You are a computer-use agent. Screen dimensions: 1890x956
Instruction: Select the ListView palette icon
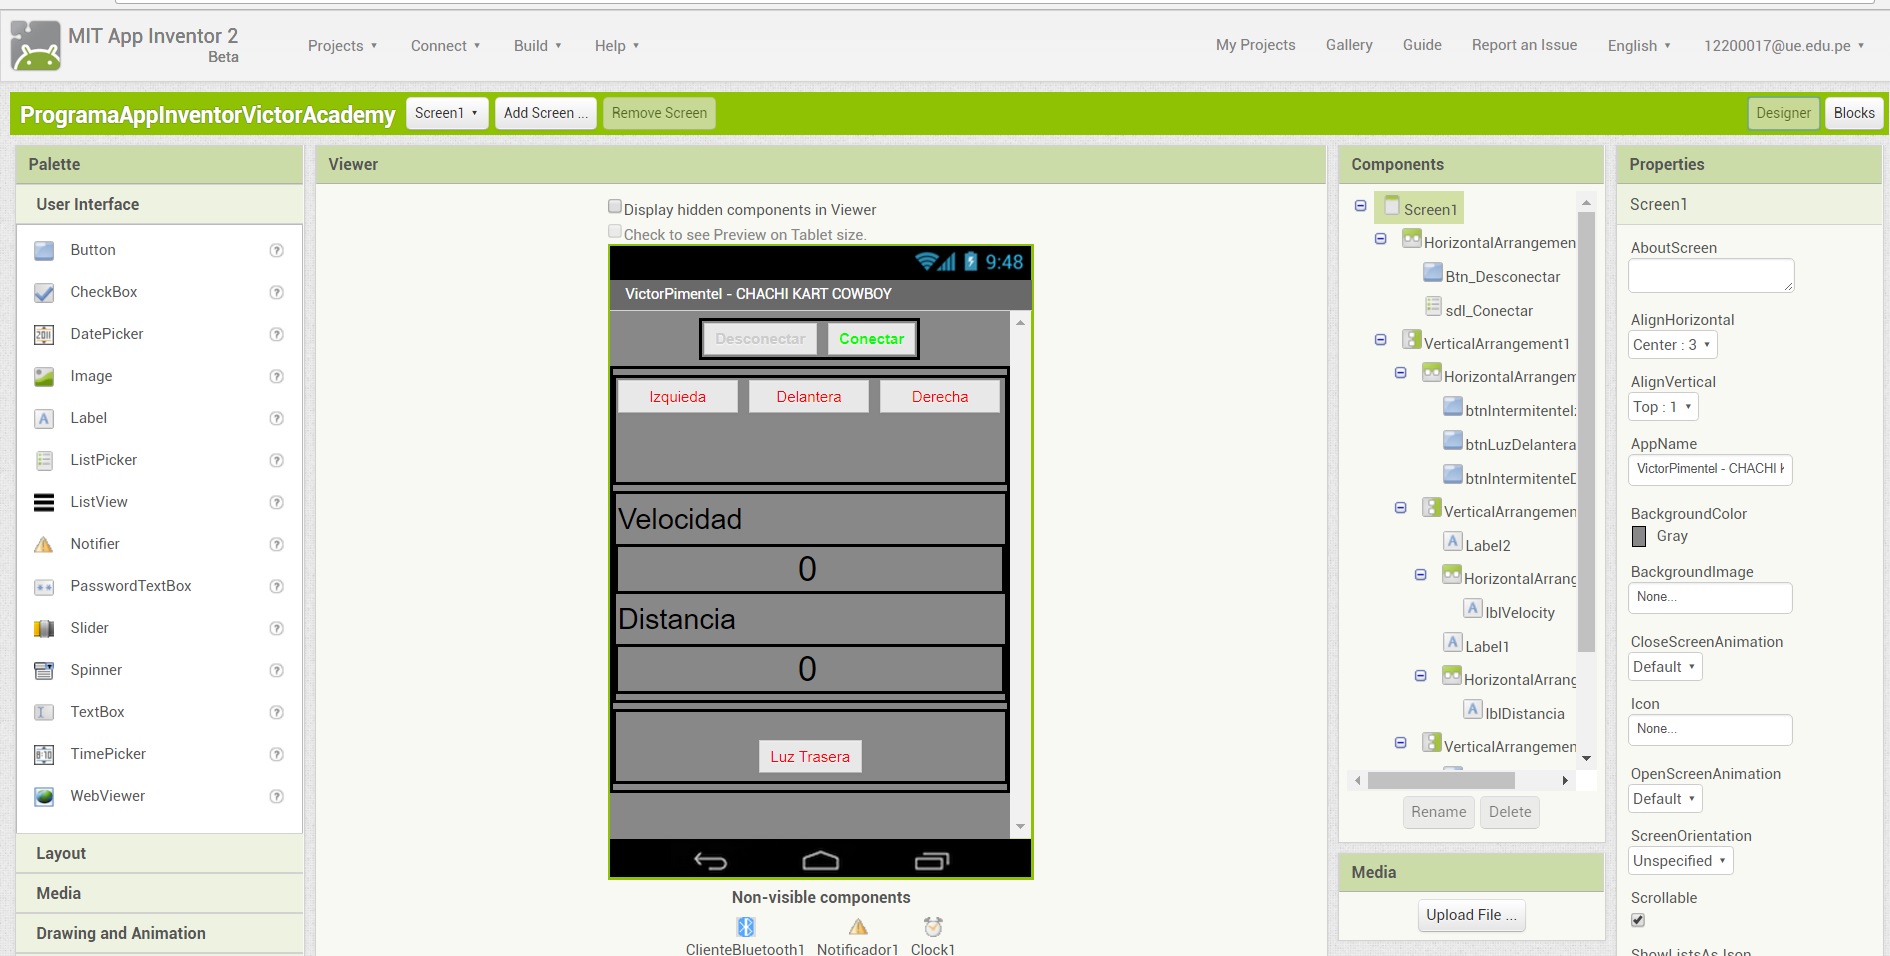(x=44, y=502)
